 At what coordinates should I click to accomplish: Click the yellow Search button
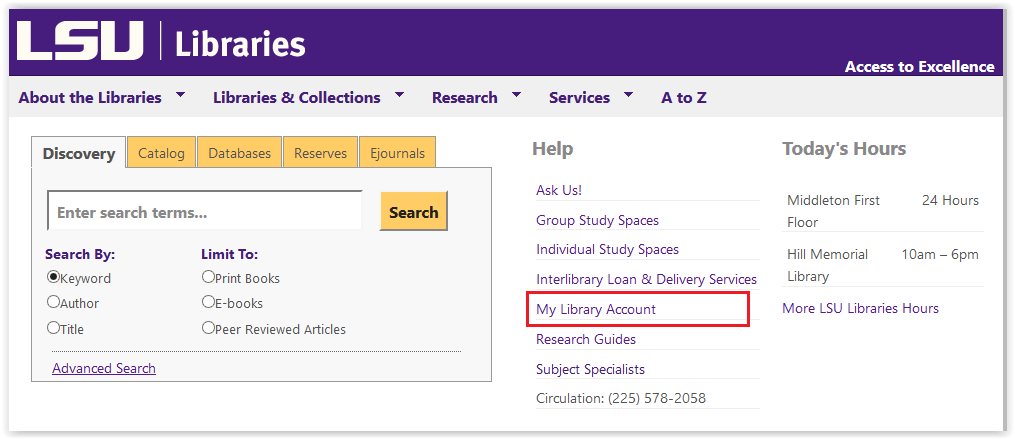click(x=414, y=211)
